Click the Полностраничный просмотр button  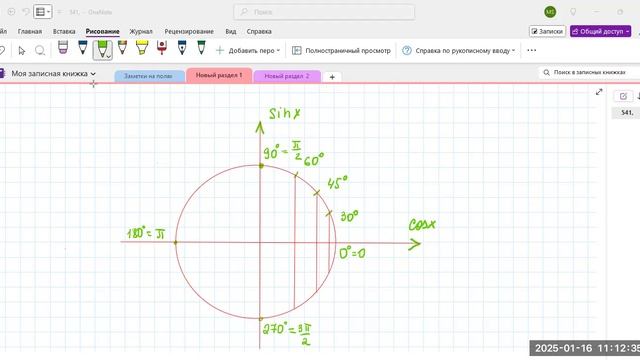click(x=341, y=51)
